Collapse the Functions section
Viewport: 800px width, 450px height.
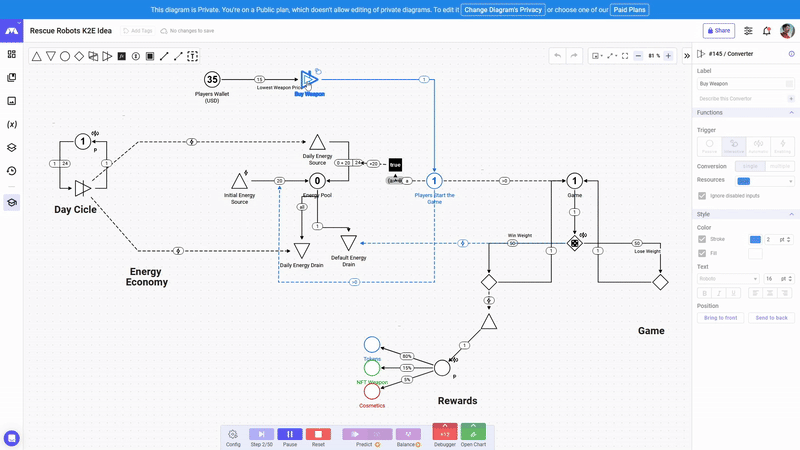click(791, 112)
